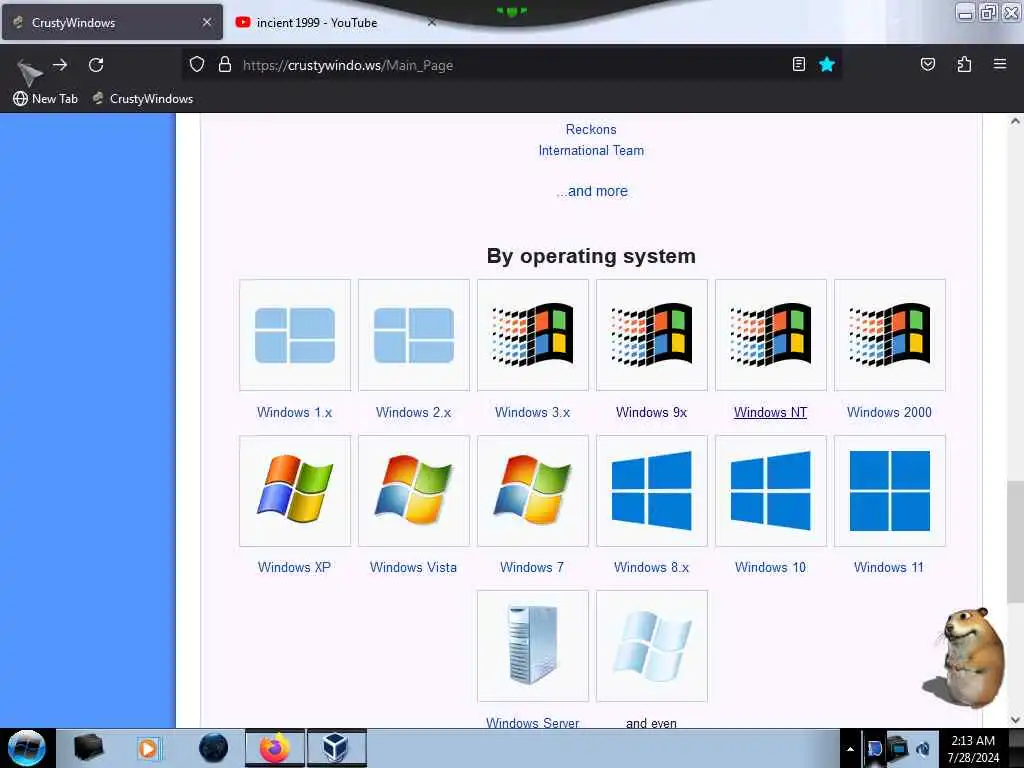Click the Windows 11 logo image

[x=889, y=490]
